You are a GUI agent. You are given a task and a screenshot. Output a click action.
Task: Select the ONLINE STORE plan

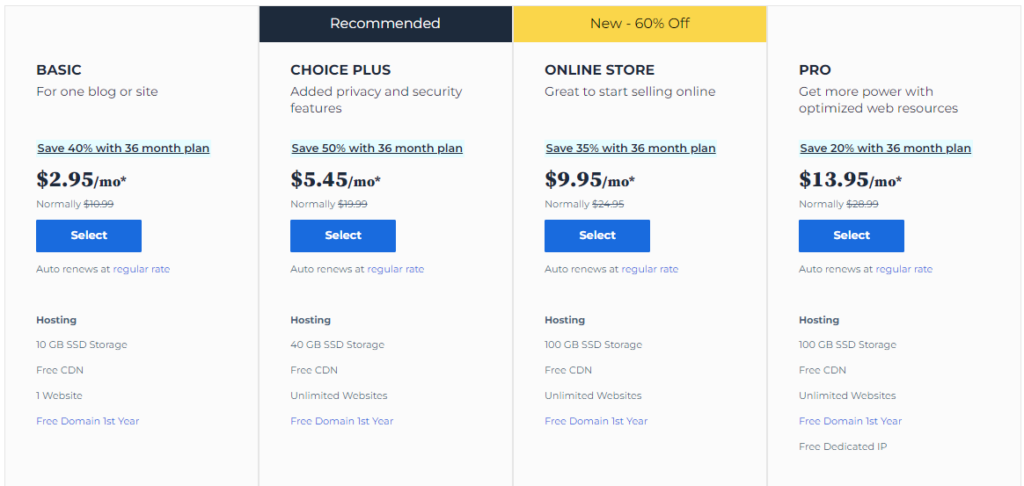pos(597,236)
